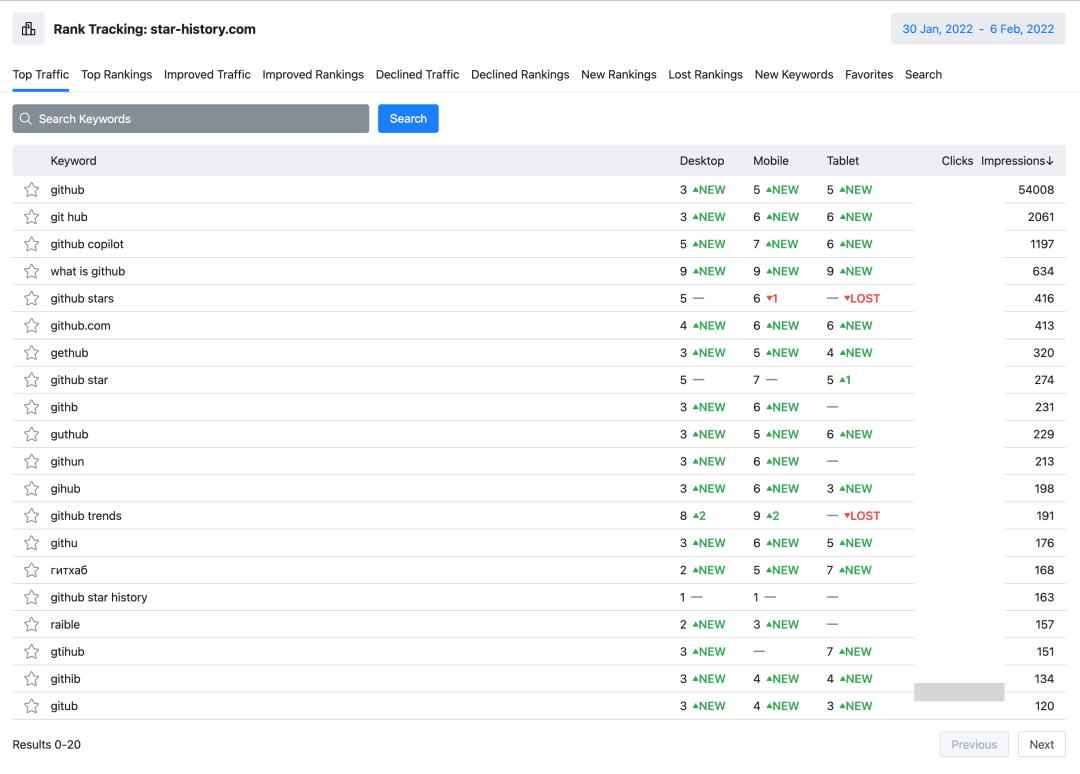This screenshot has height=774, width=1080.
Task: Click the star for "githib" row
Action: pyautogui.click(x=31, y=680)
